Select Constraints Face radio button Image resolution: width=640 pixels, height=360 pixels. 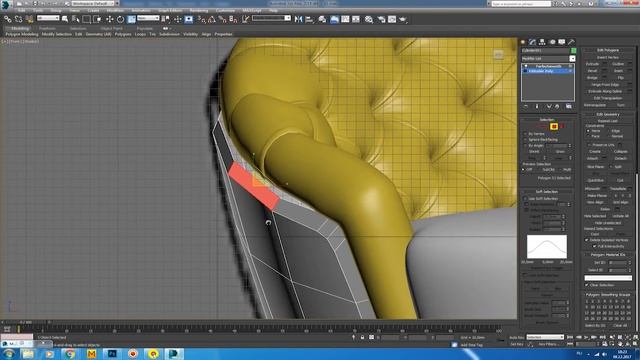click(x=588, y=136)
